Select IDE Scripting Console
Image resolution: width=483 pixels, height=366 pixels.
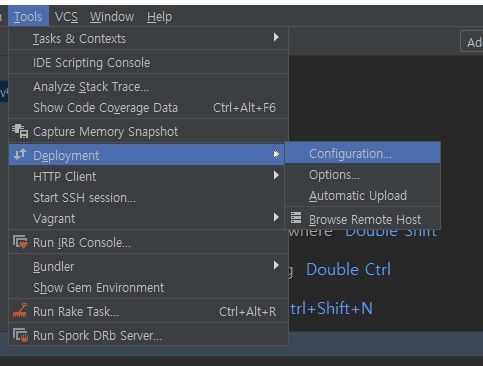148,63
